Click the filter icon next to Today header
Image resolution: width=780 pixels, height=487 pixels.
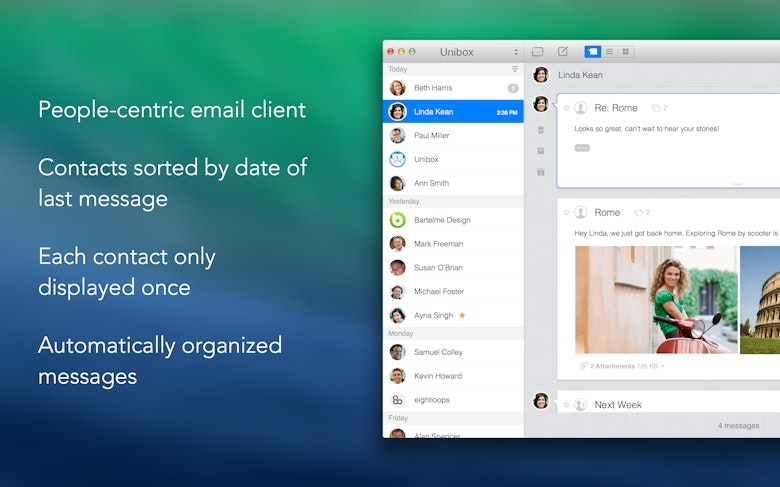(x=515, y=69)
